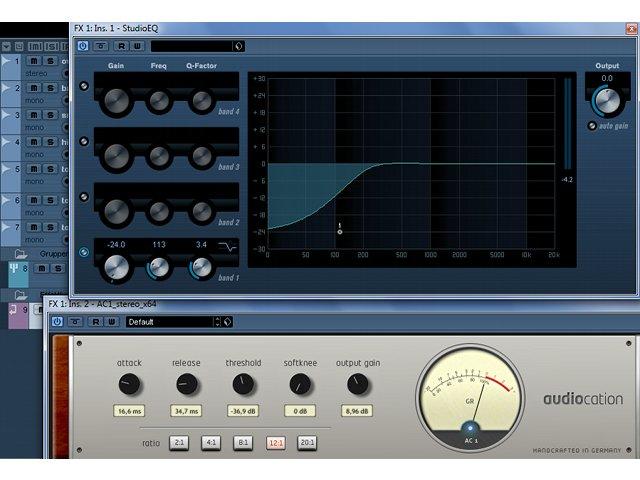640x480 pixels.
Task: Solo track 6 in track list
Action: (x=50, y=200)
